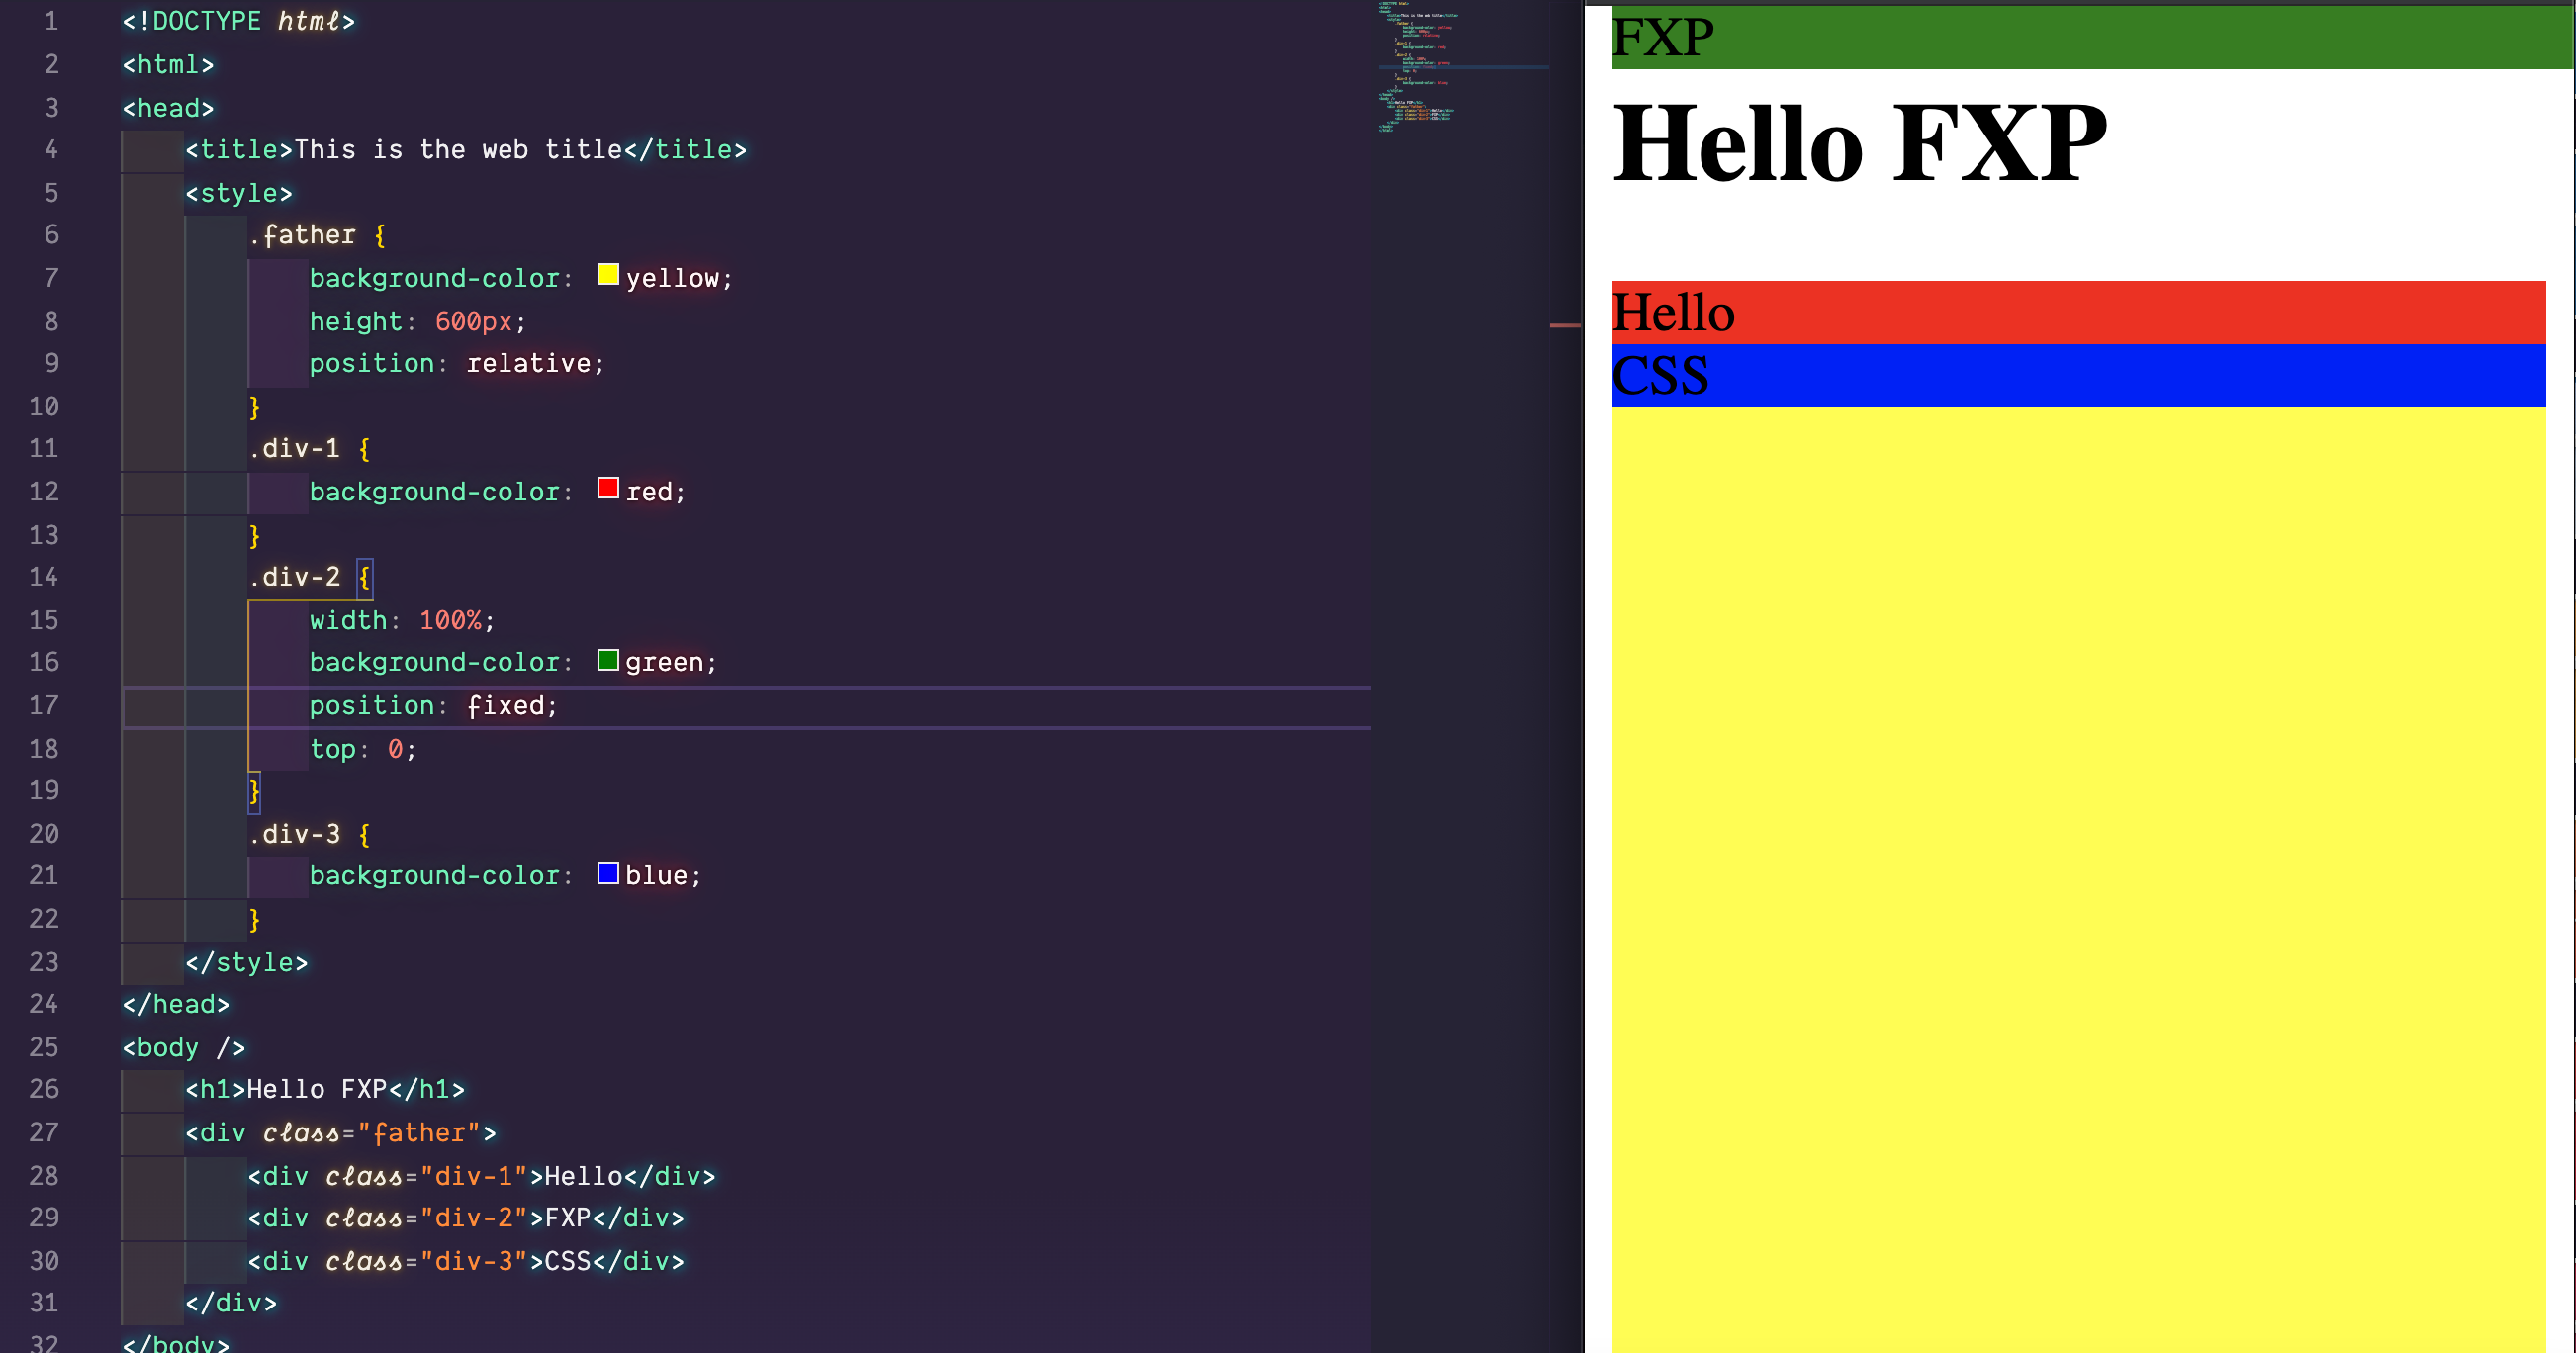Click the highlighted opening brace of .div-2
The width and height of the screenshot is (2576, 1353).
point(364,578)
